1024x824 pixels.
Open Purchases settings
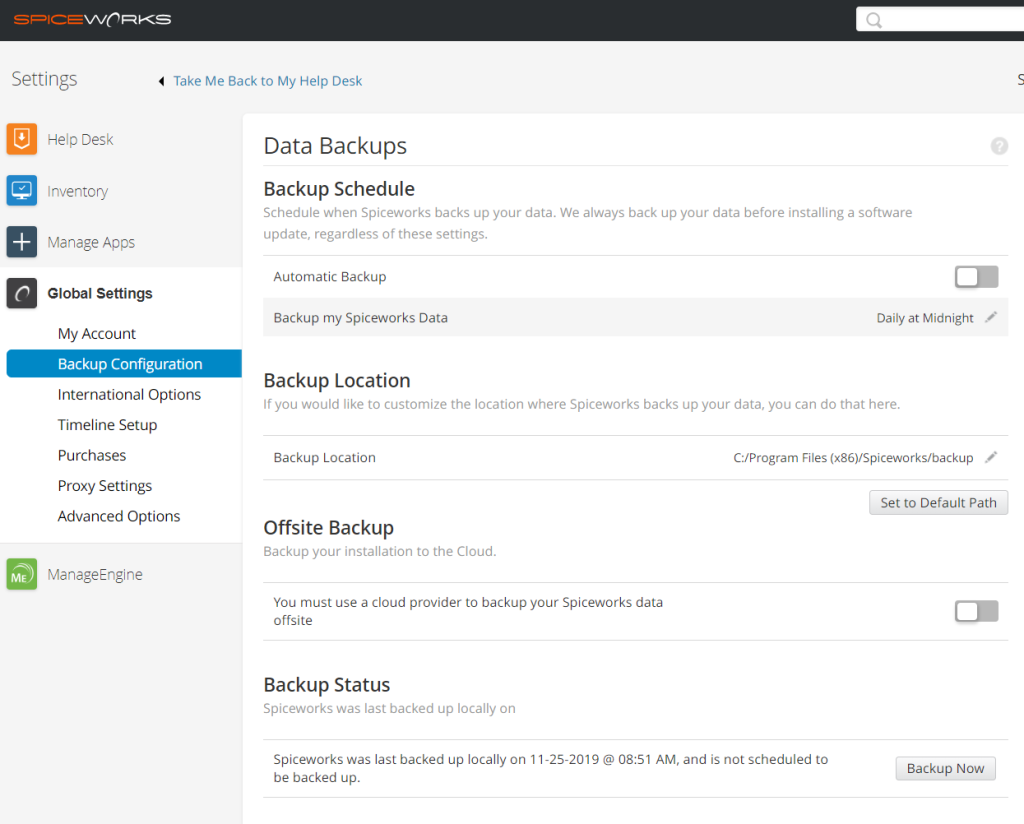[x=91, y=455]
